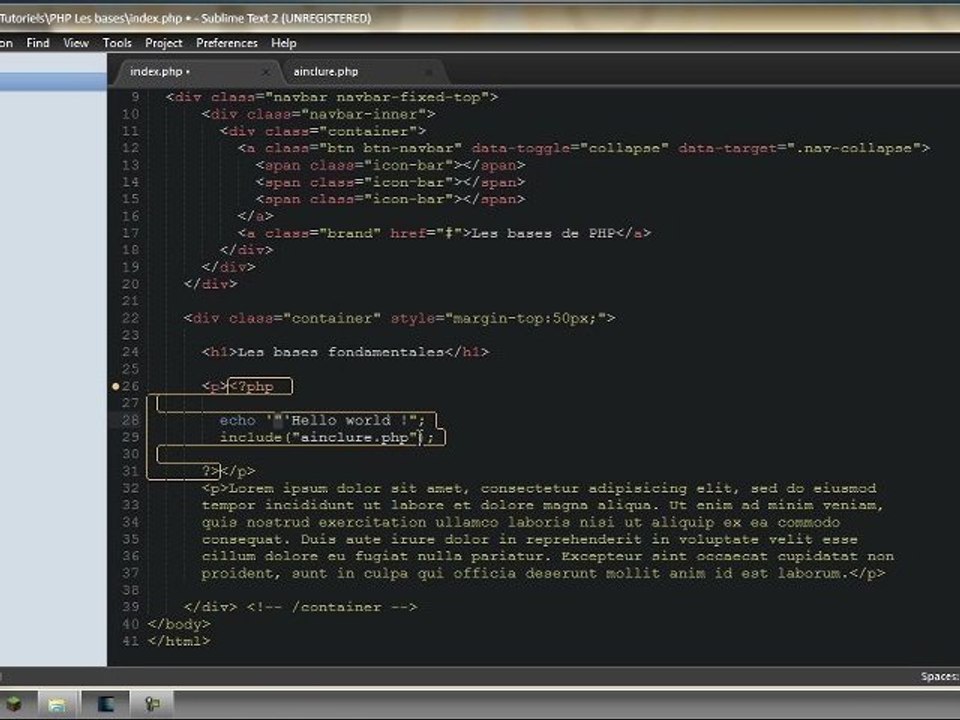Click on the </body> closing tag

coord(179,624)
